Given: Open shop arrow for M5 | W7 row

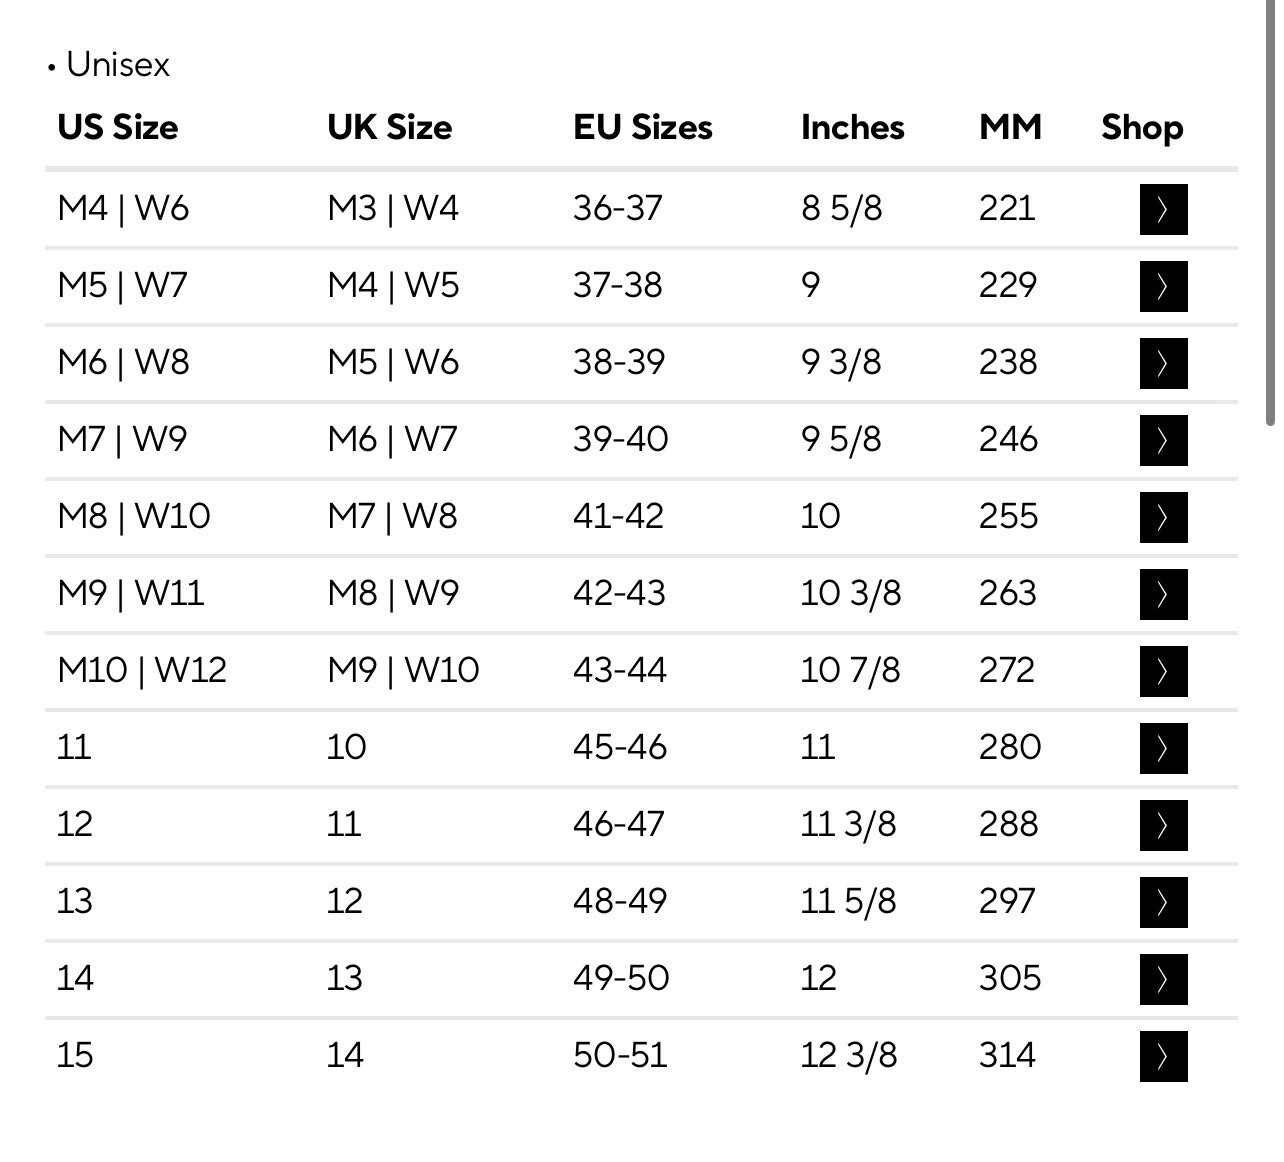Looking at the screenshot, I should [x=1163, y=286].
